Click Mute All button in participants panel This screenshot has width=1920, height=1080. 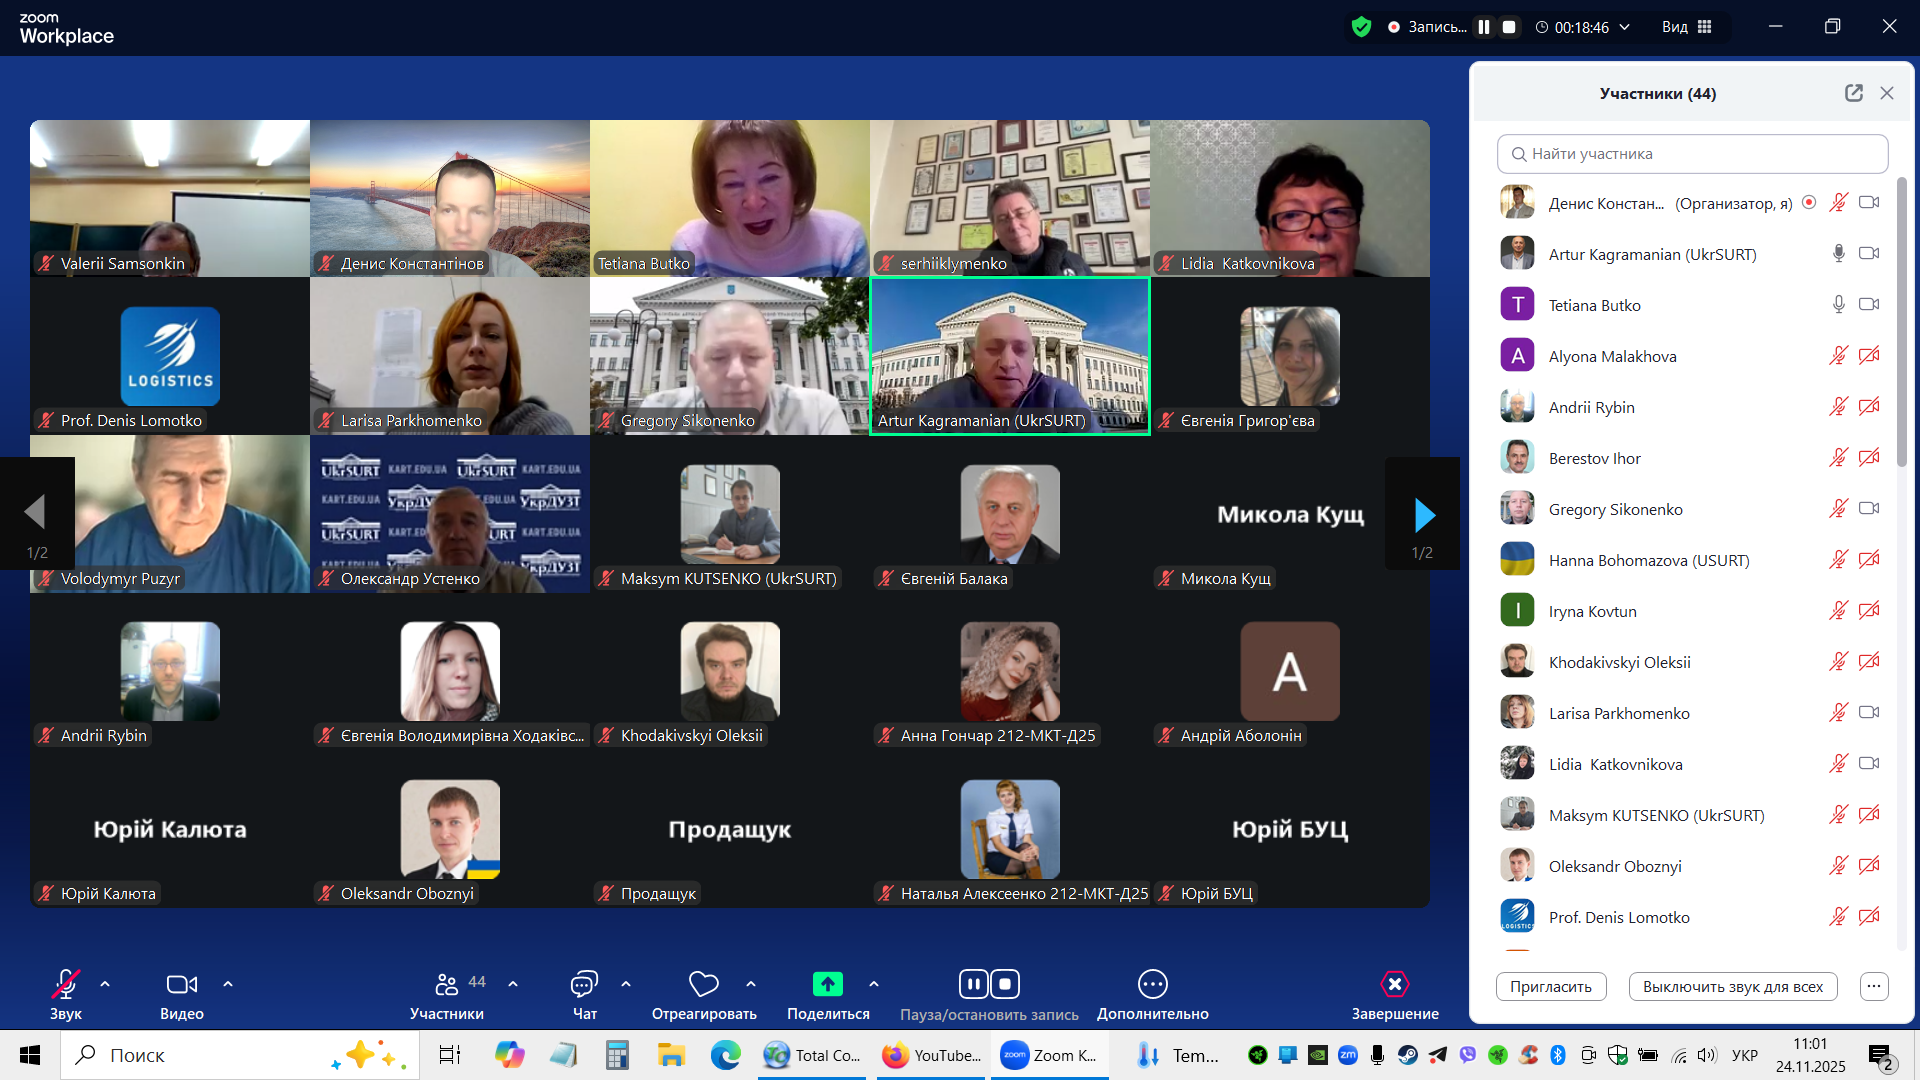click(x=1732, y=987)
